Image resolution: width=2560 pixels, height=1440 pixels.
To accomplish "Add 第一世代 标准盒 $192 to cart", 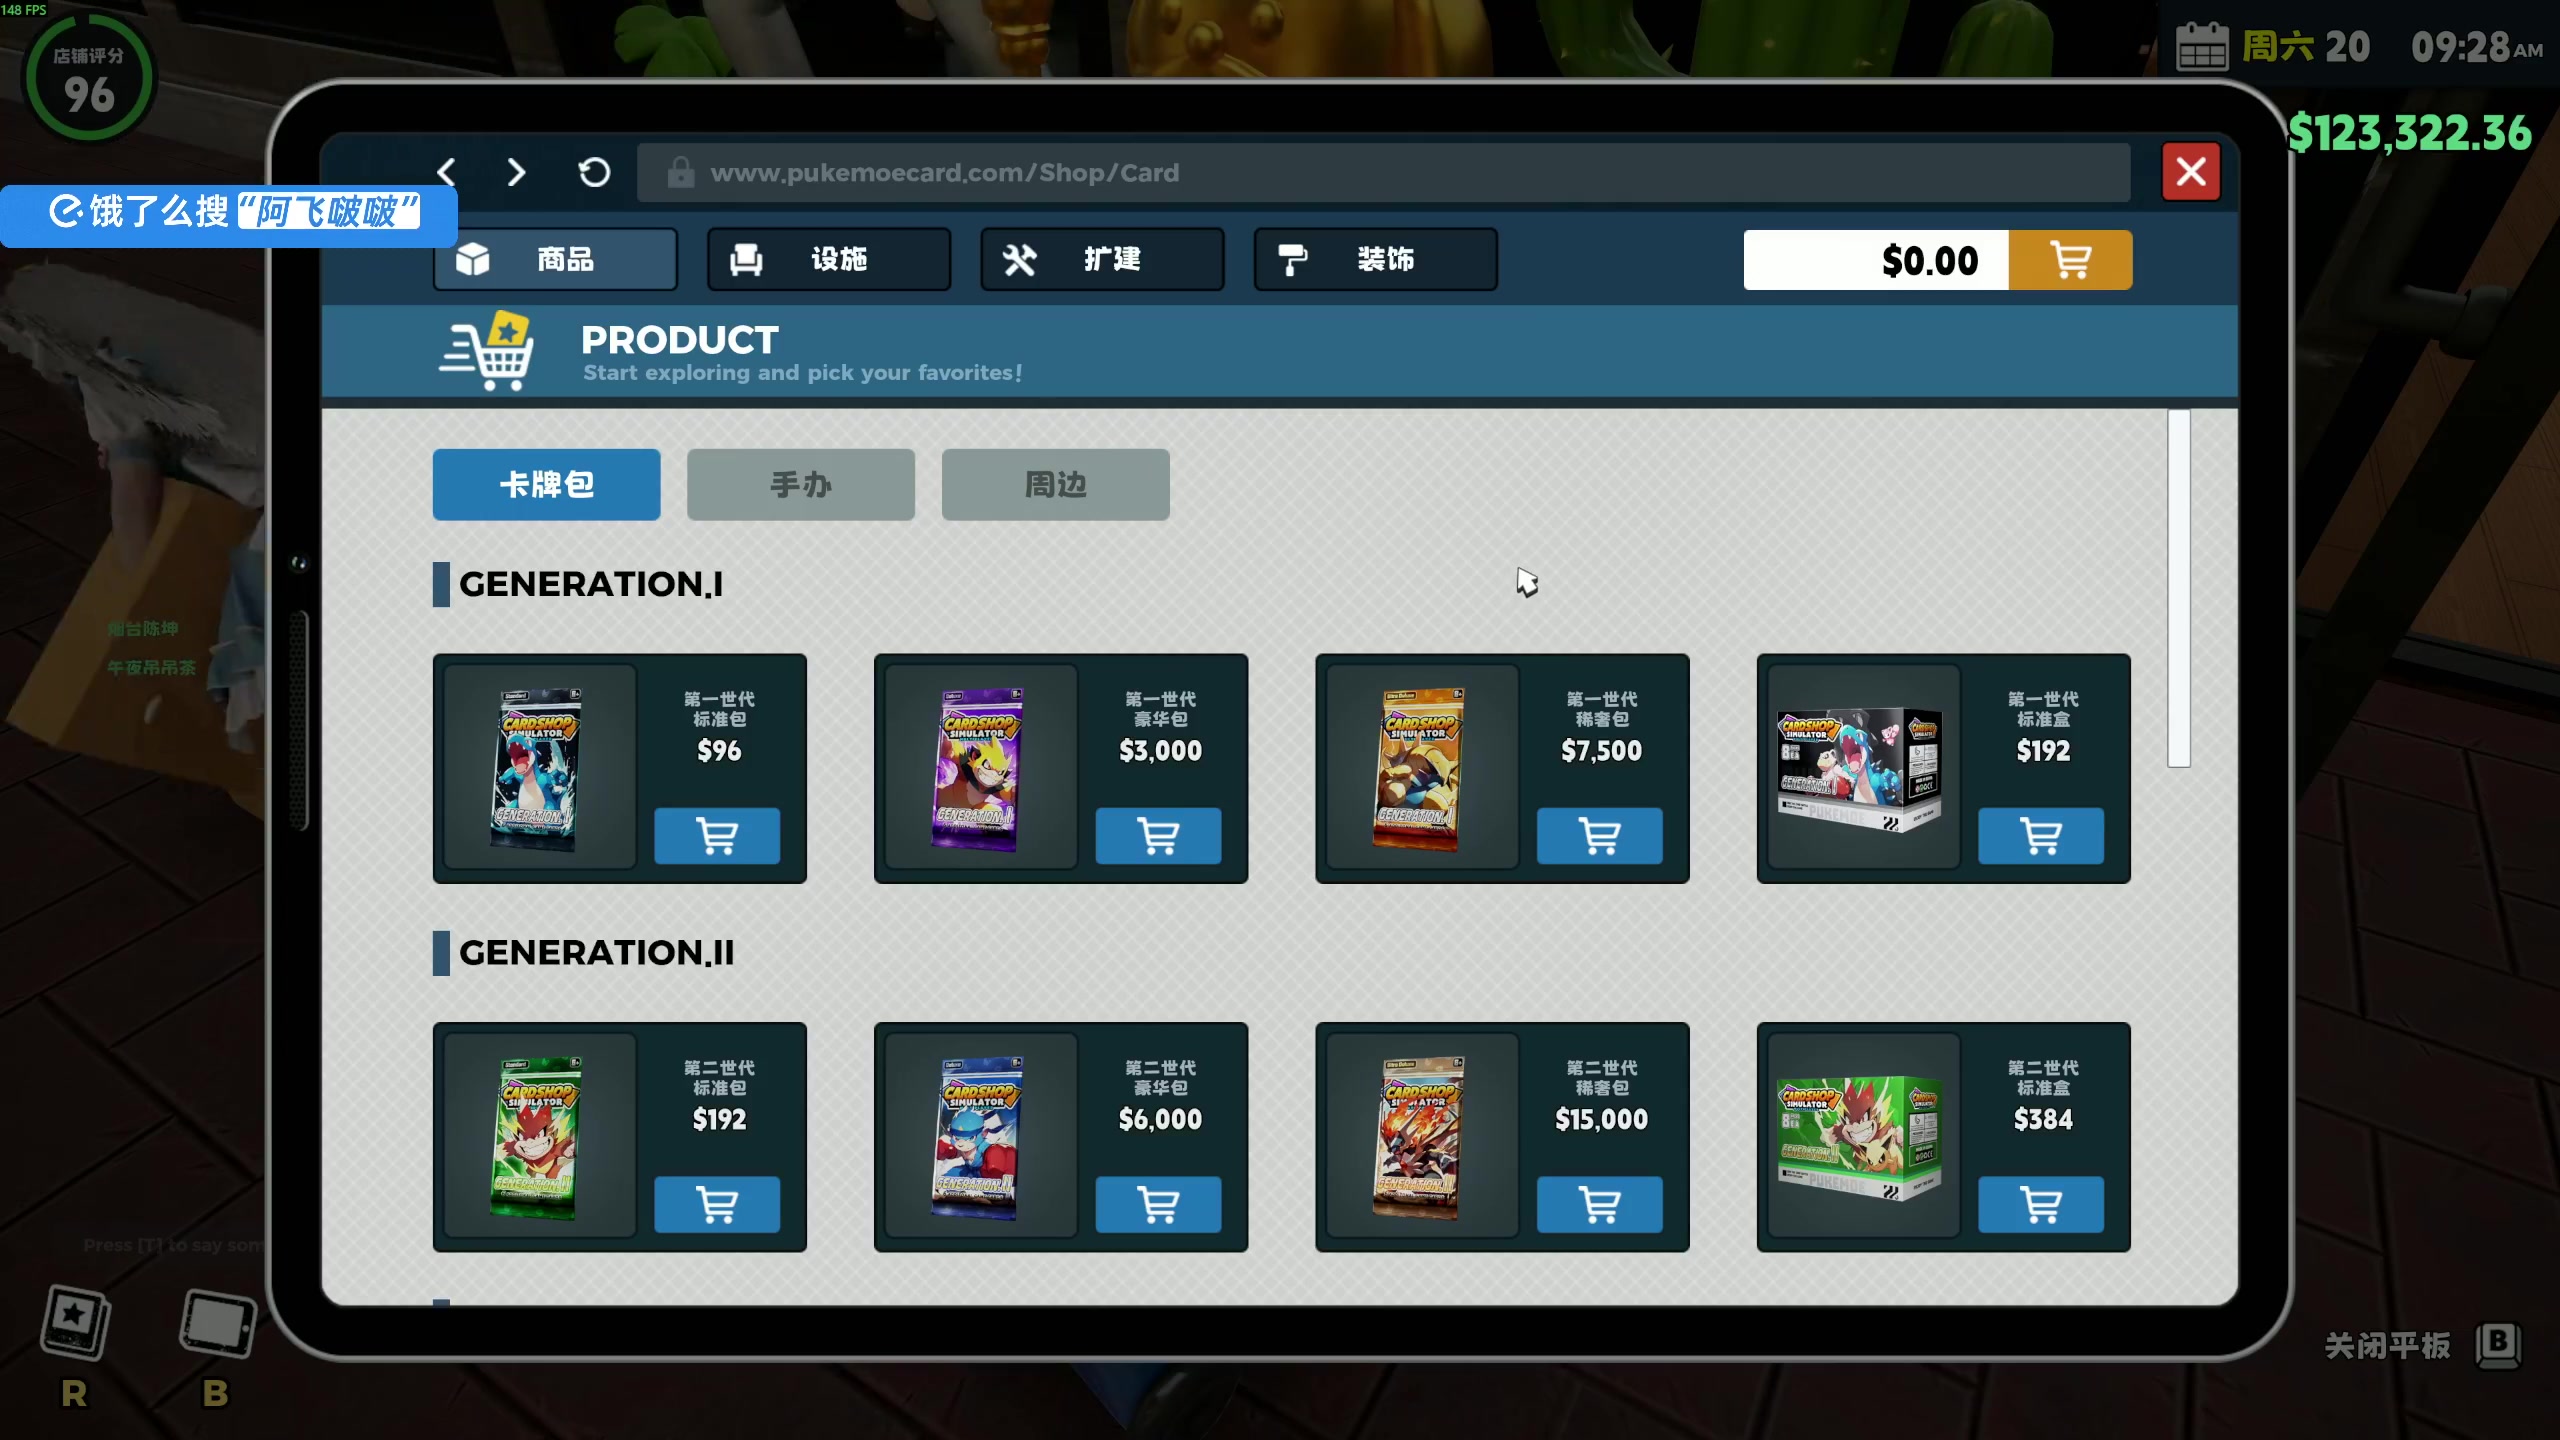I will pos(2041,836).
